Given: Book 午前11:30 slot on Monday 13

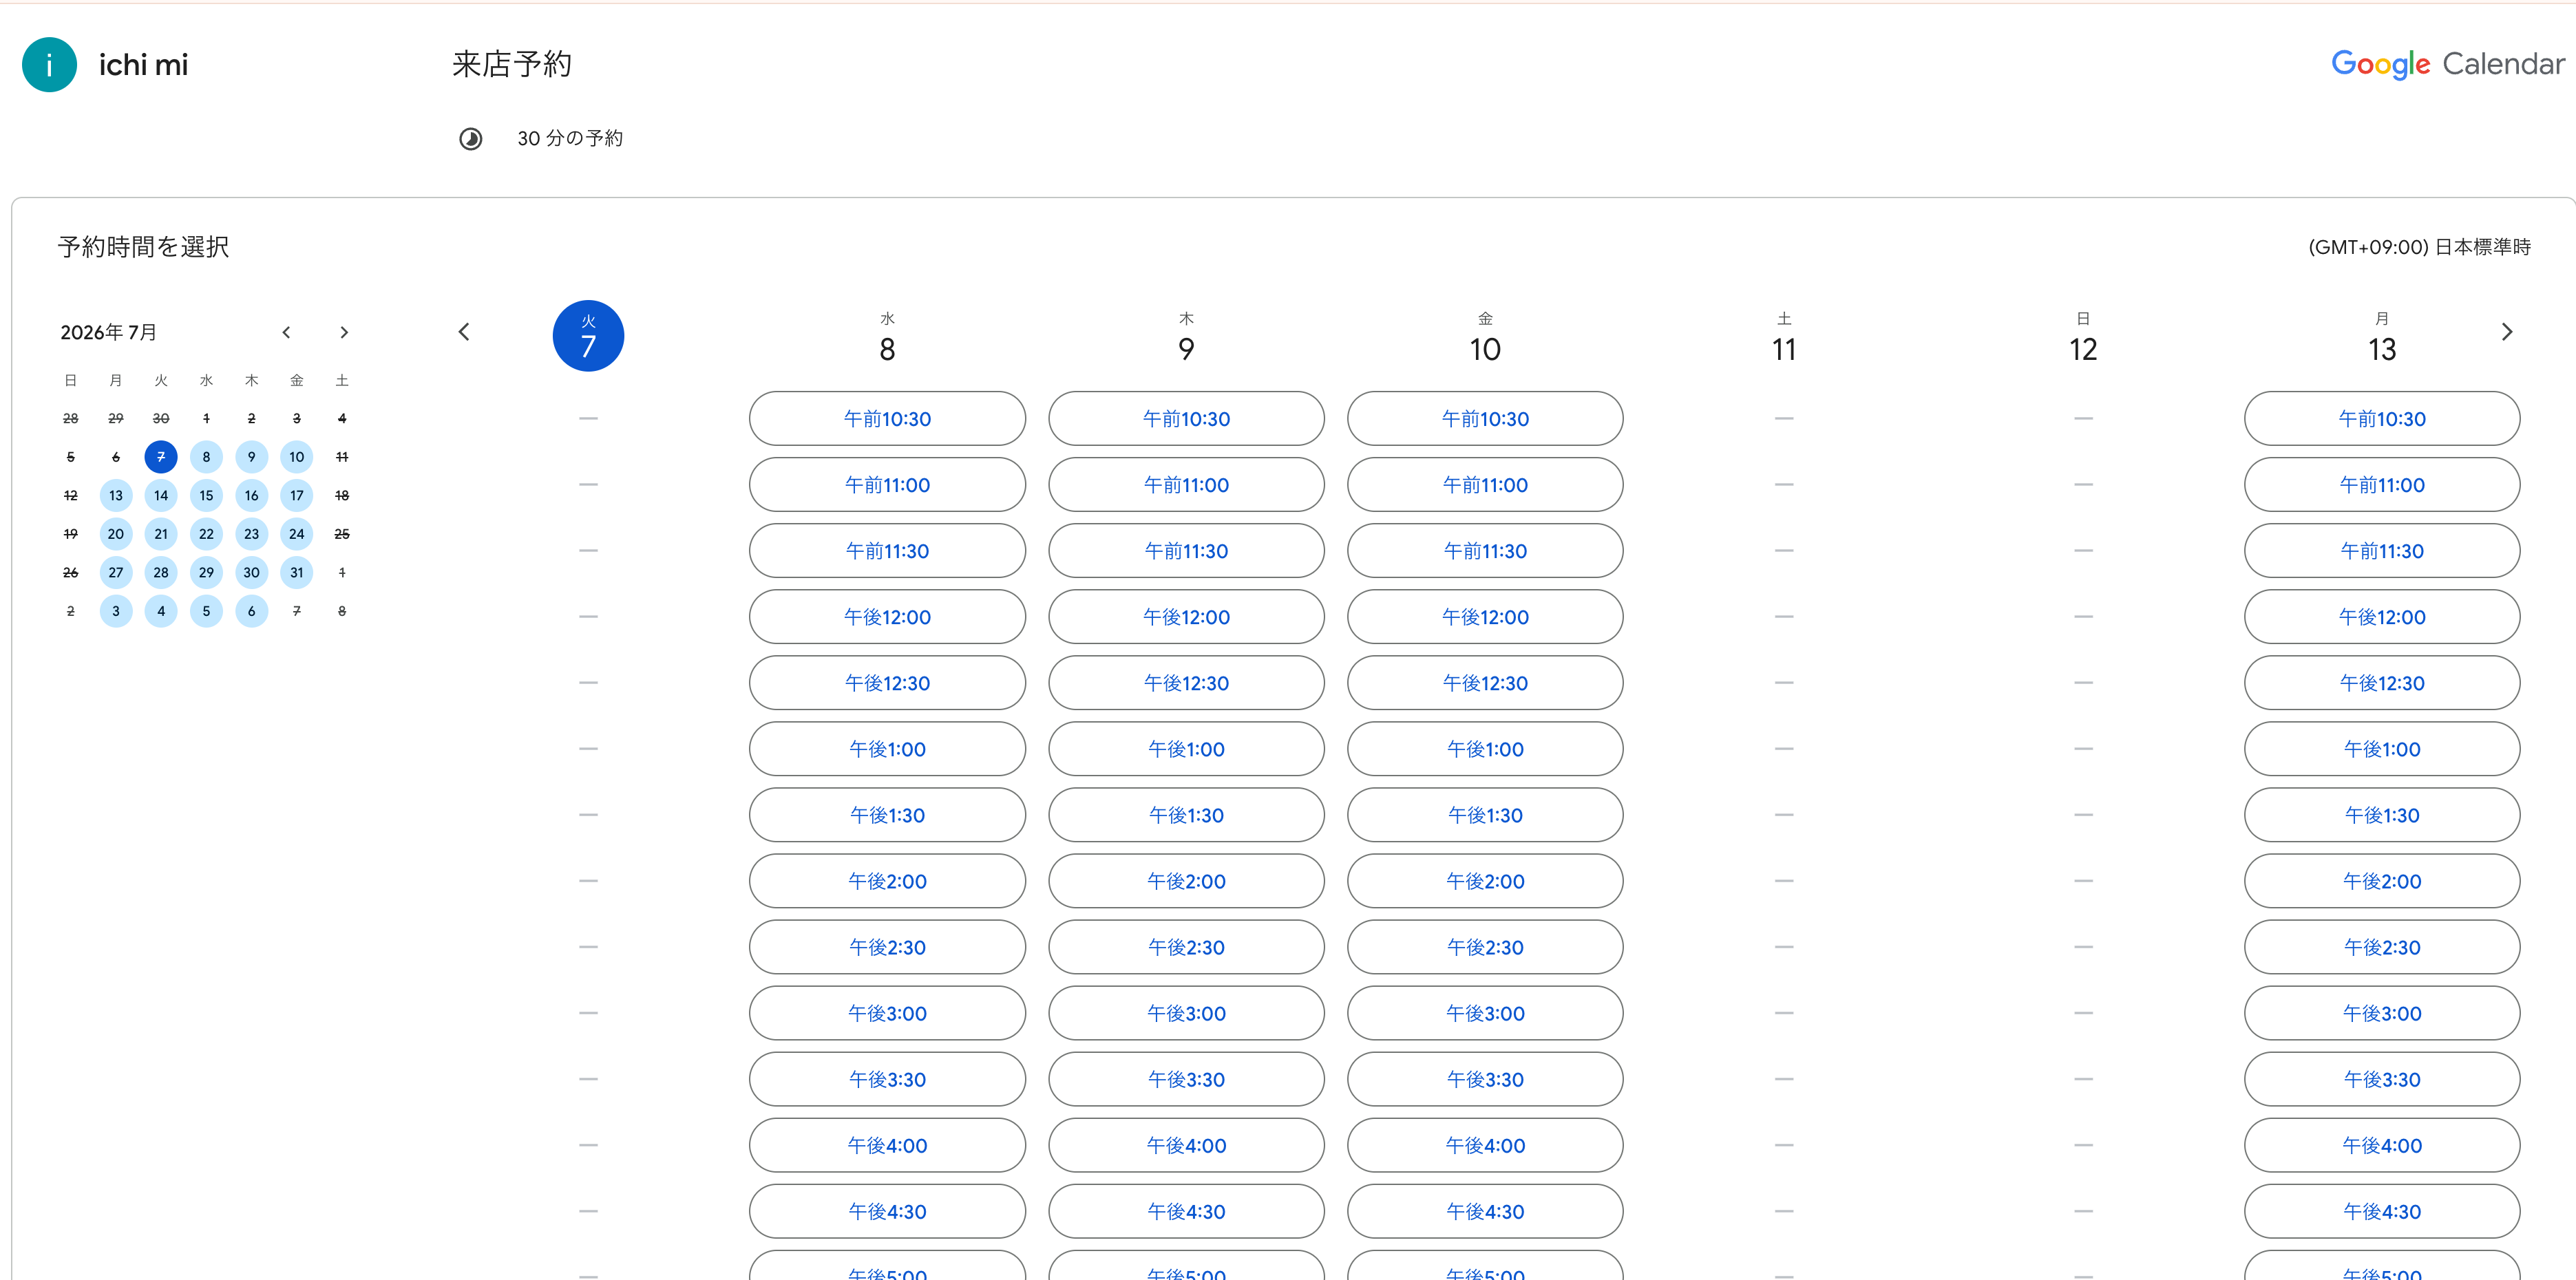Looking at the screenshot, I should pos(2382,551).
